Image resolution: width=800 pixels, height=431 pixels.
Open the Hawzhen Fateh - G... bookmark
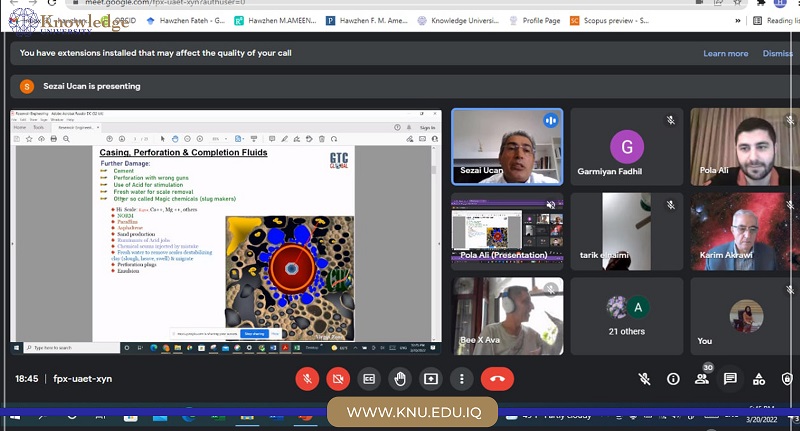point(186,20)
